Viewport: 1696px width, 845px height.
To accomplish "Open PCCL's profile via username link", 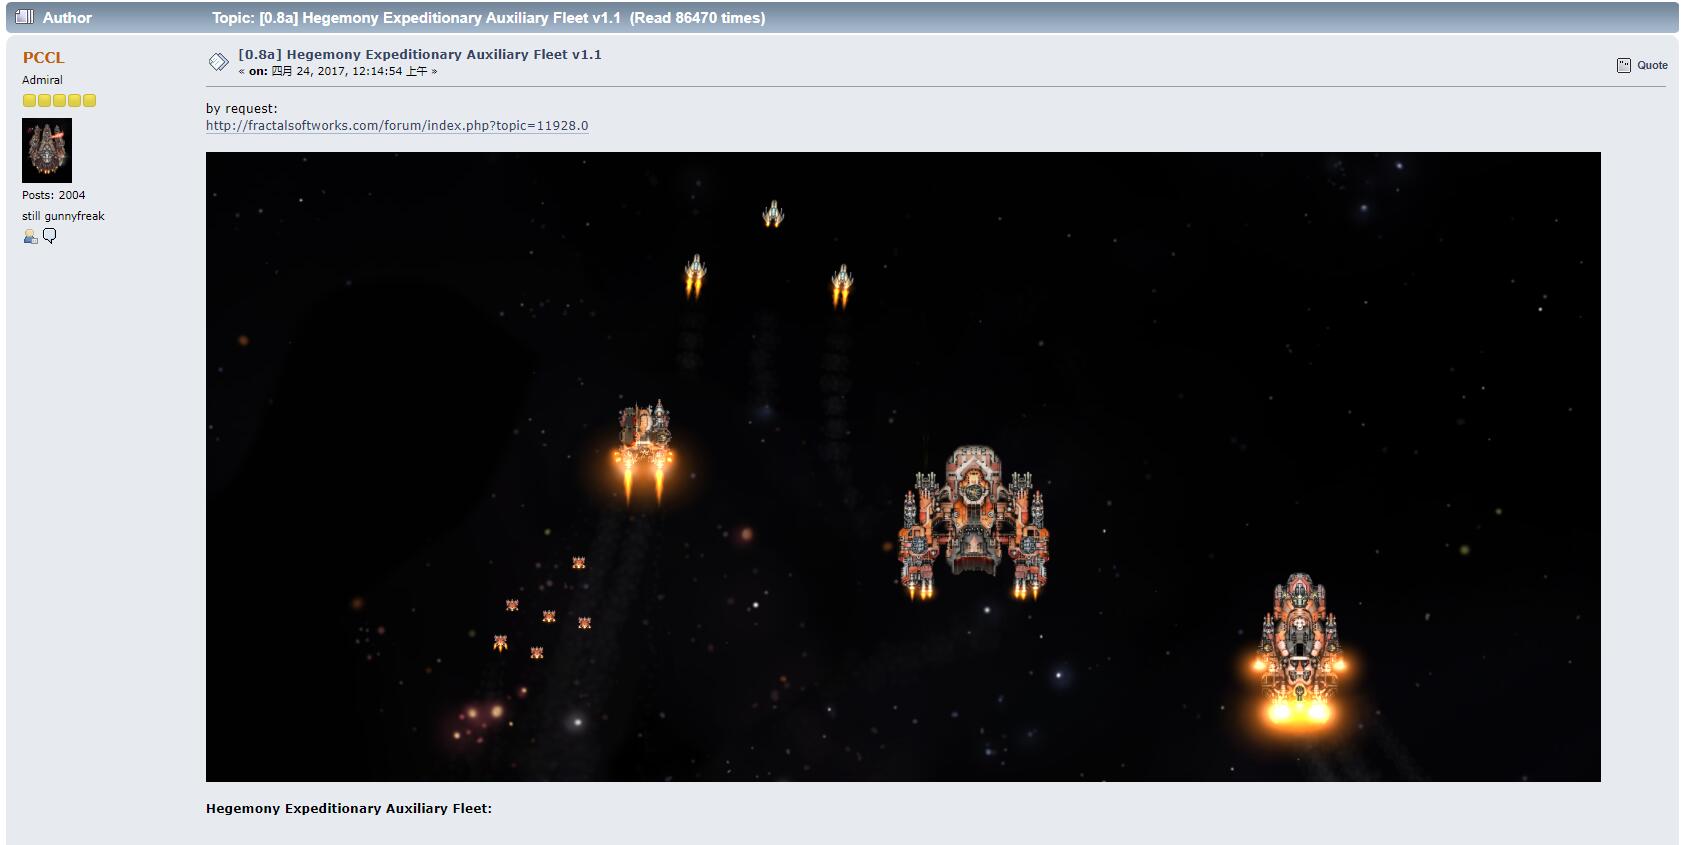I will [43, 58].
